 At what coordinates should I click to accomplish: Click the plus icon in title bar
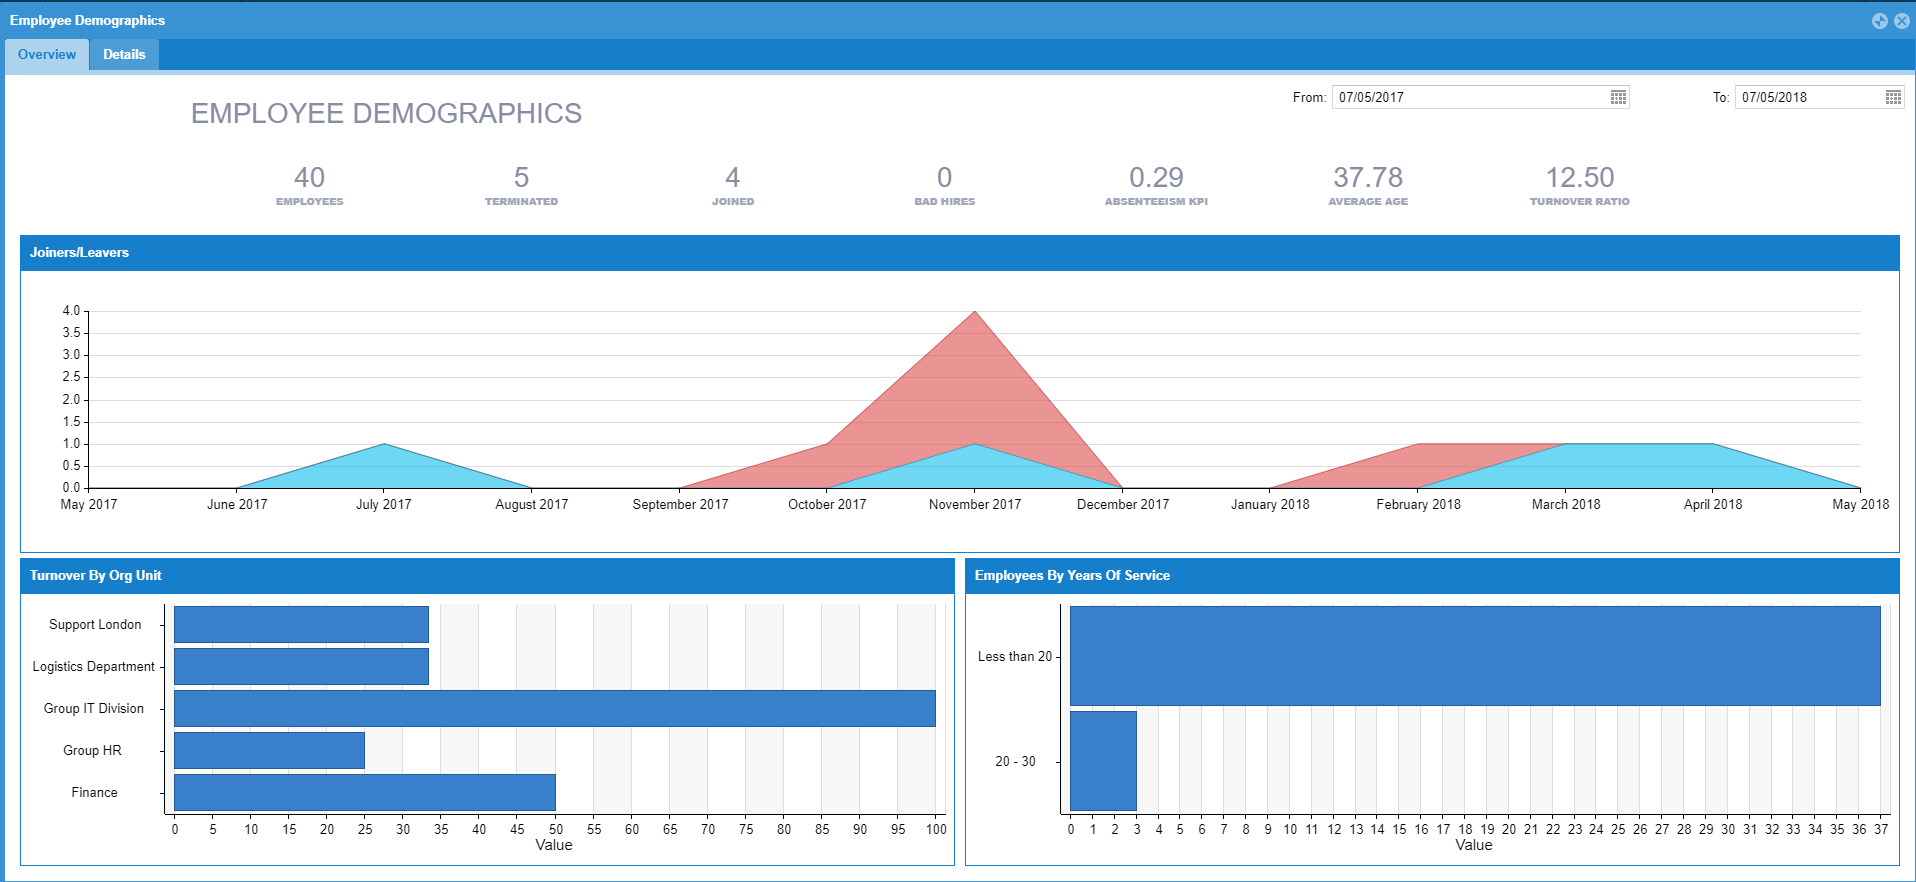1880,21
